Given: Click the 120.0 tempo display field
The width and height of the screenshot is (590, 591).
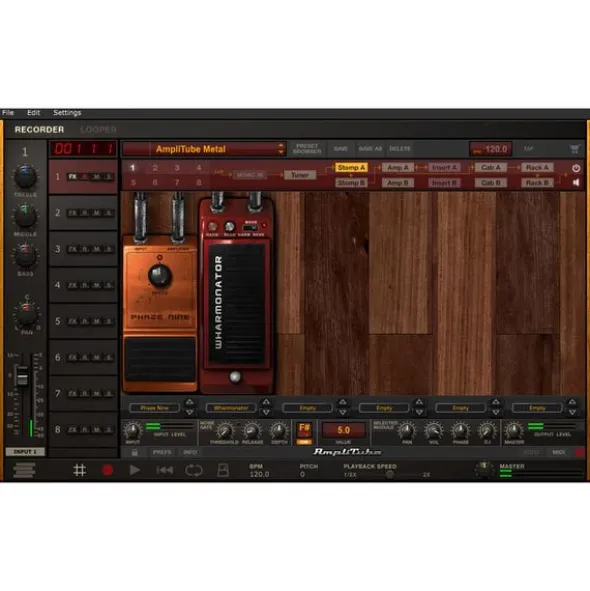Looking at the screenshot, I should point(490,149).
